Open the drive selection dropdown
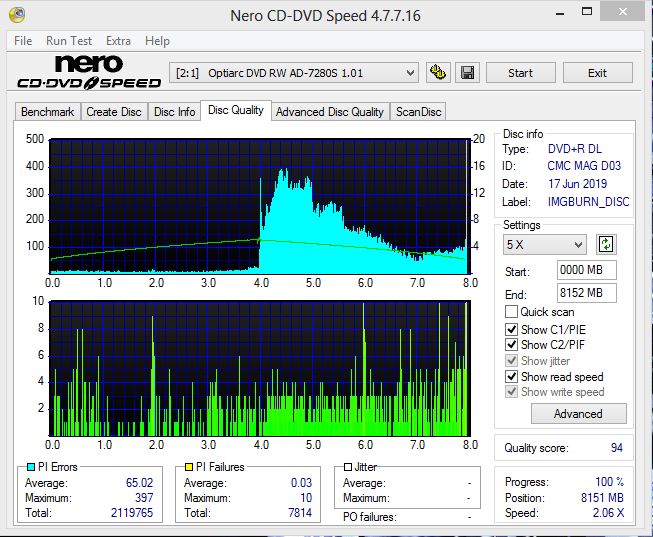The image size is (653, 537). click(294, 73)
